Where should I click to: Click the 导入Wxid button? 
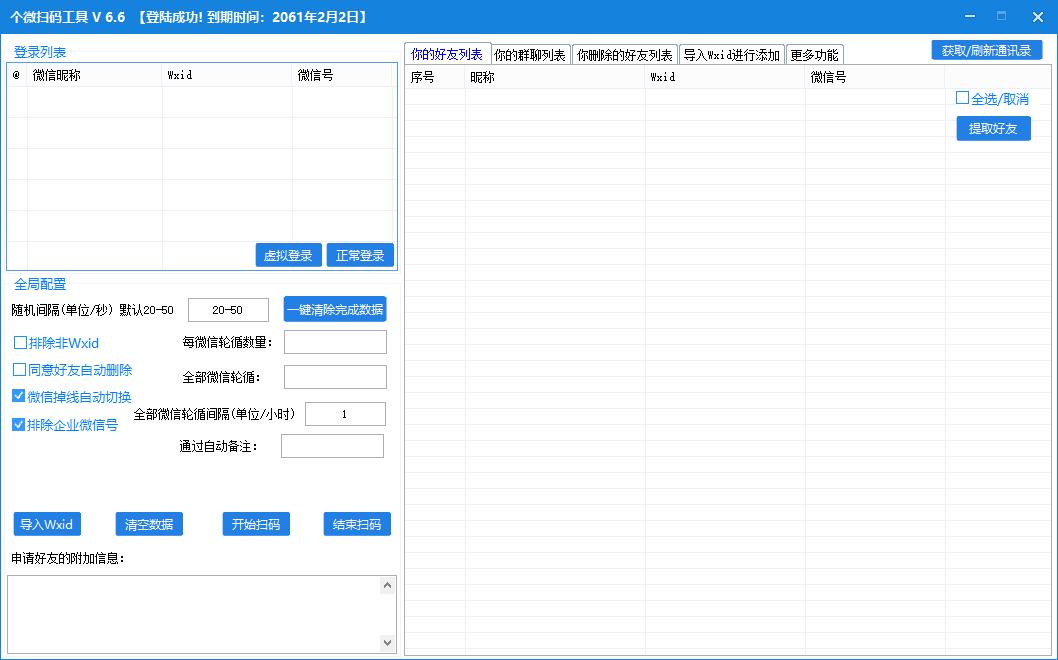[48, 524]
